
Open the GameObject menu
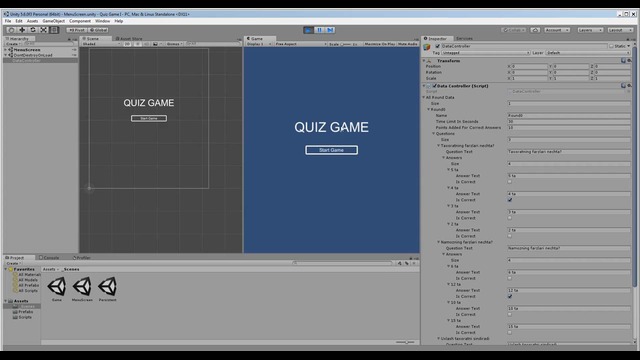click(53, 21)
